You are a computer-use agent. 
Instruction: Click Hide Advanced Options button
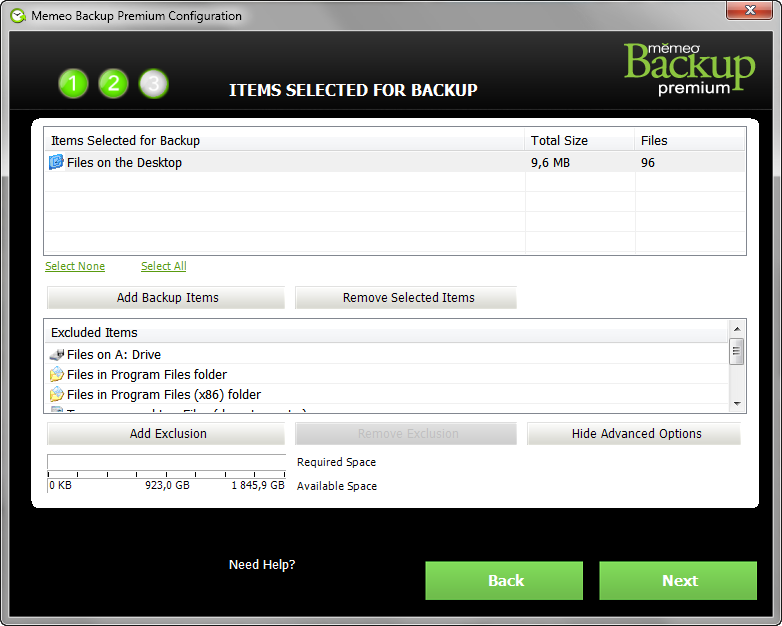pos(634,433)
